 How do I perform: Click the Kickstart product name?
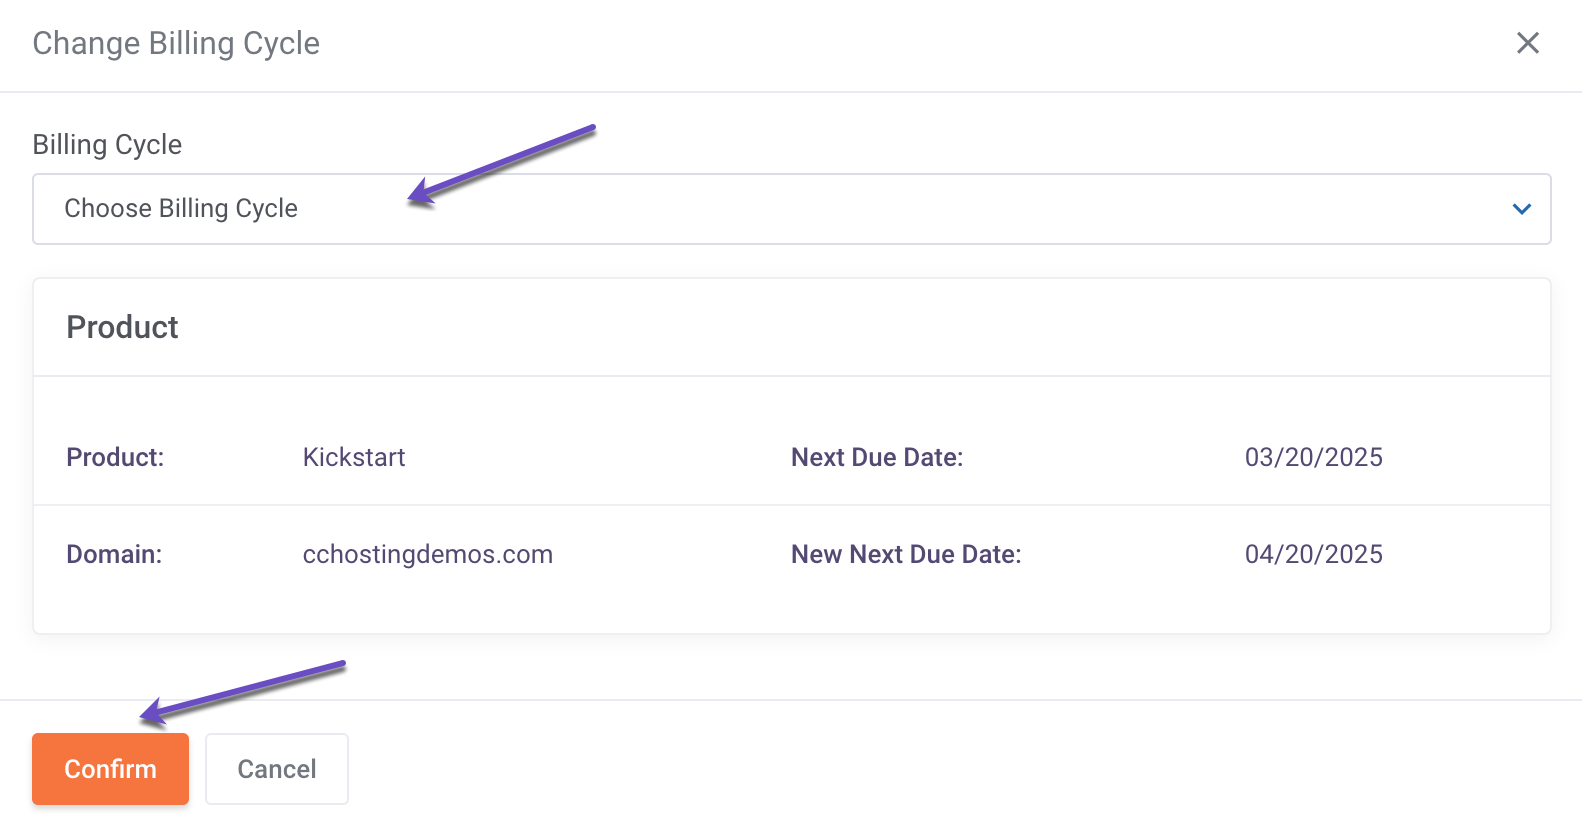coord(354,458)
